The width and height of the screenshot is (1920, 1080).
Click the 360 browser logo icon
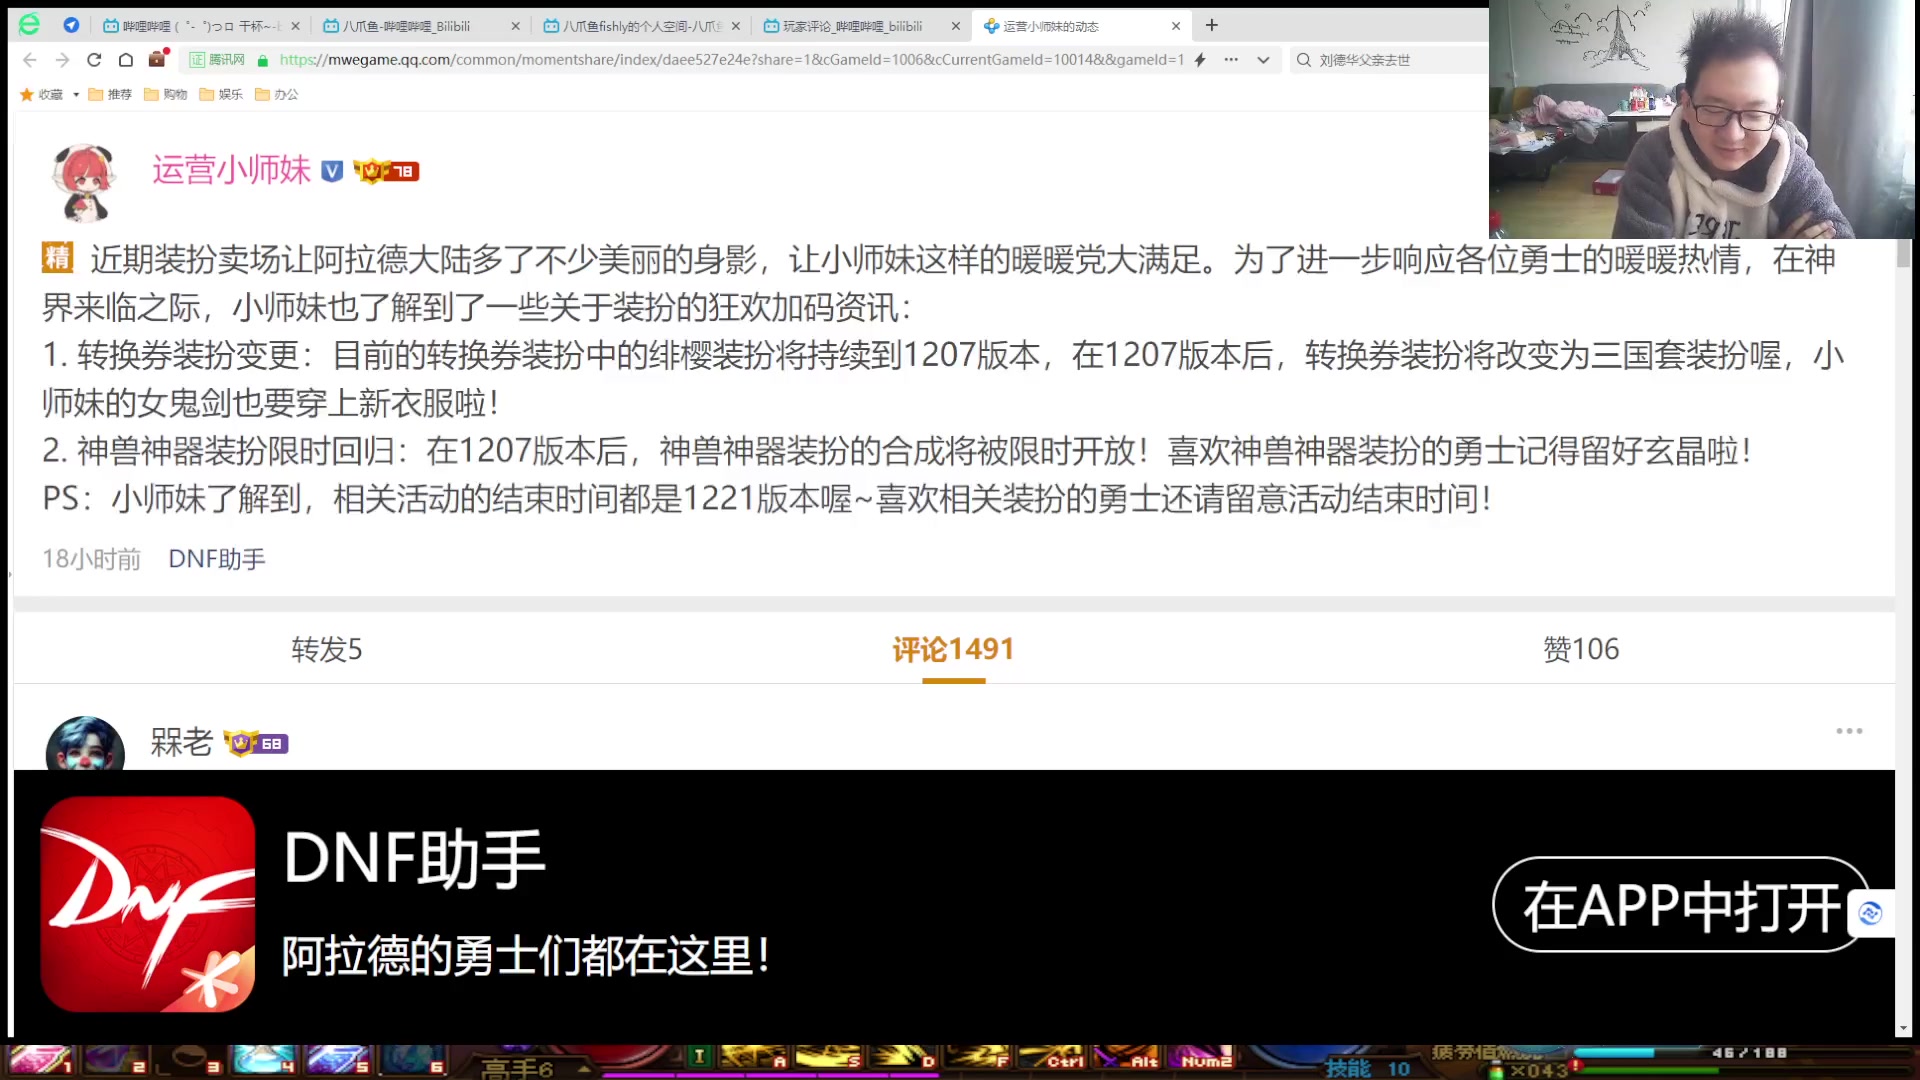pyautogui.click(x=29, y=25)
